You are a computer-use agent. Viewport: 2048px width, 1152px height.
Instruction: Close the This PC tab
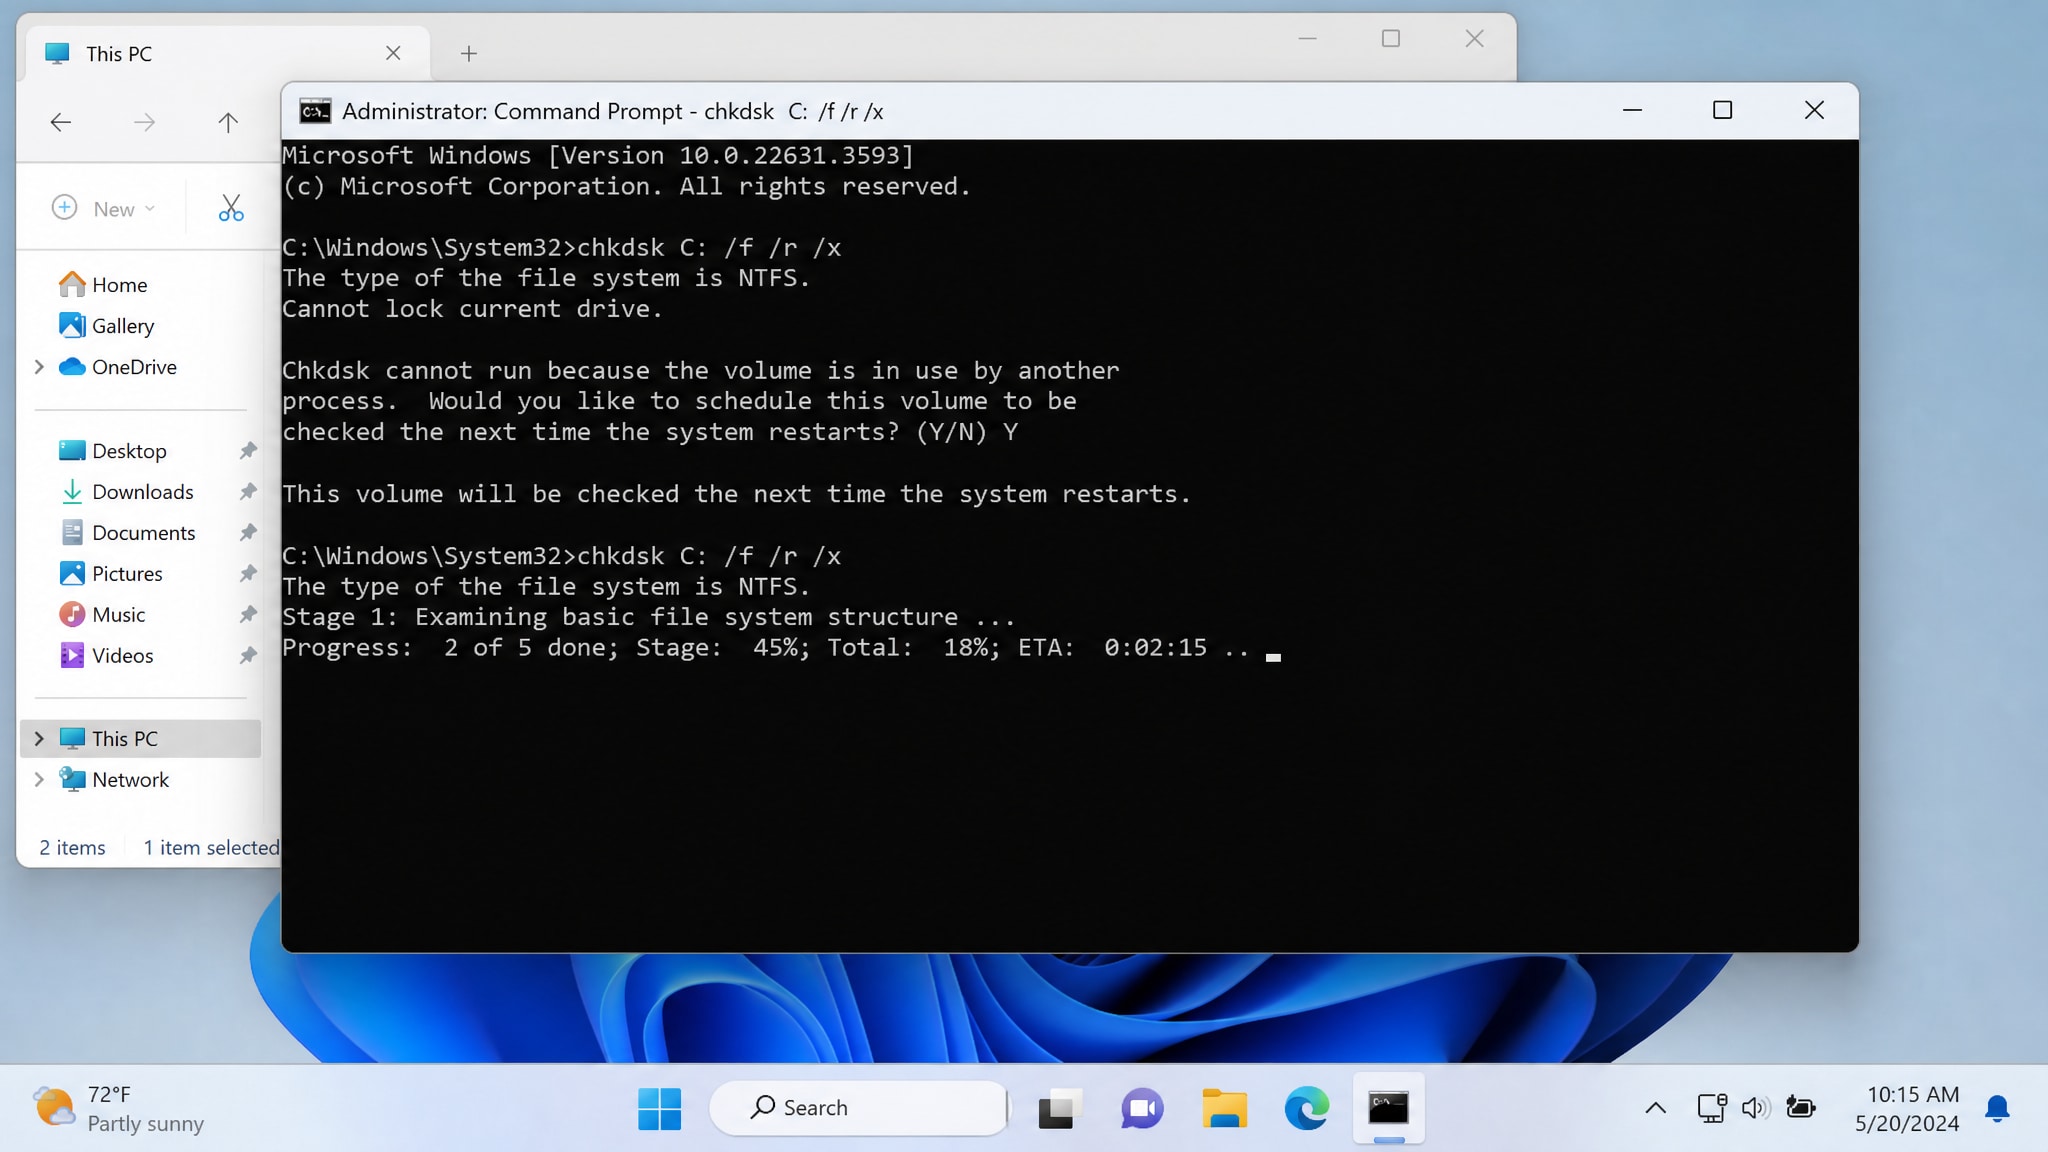pyautogui.click(x=393, y=53)
